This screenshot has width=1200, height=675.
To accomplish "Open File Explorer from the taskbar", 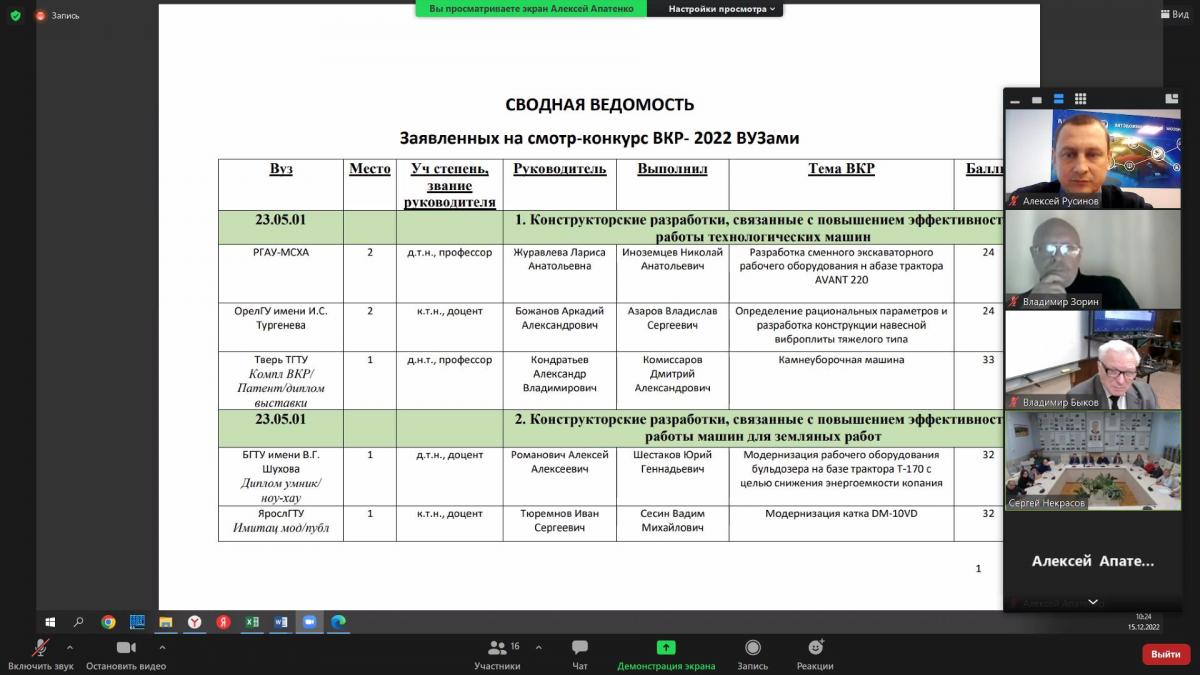I will (165, 622).
